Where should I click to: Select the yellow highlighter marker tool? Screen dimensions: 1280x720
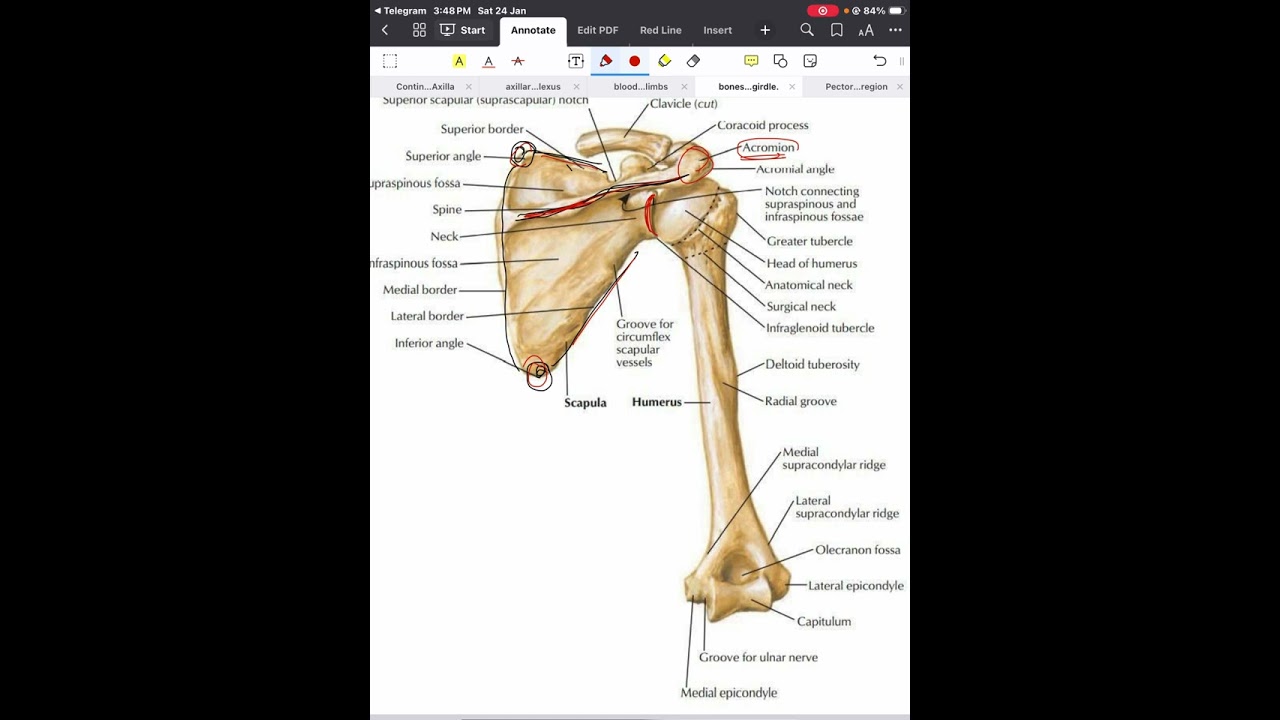tap(664, 61)
